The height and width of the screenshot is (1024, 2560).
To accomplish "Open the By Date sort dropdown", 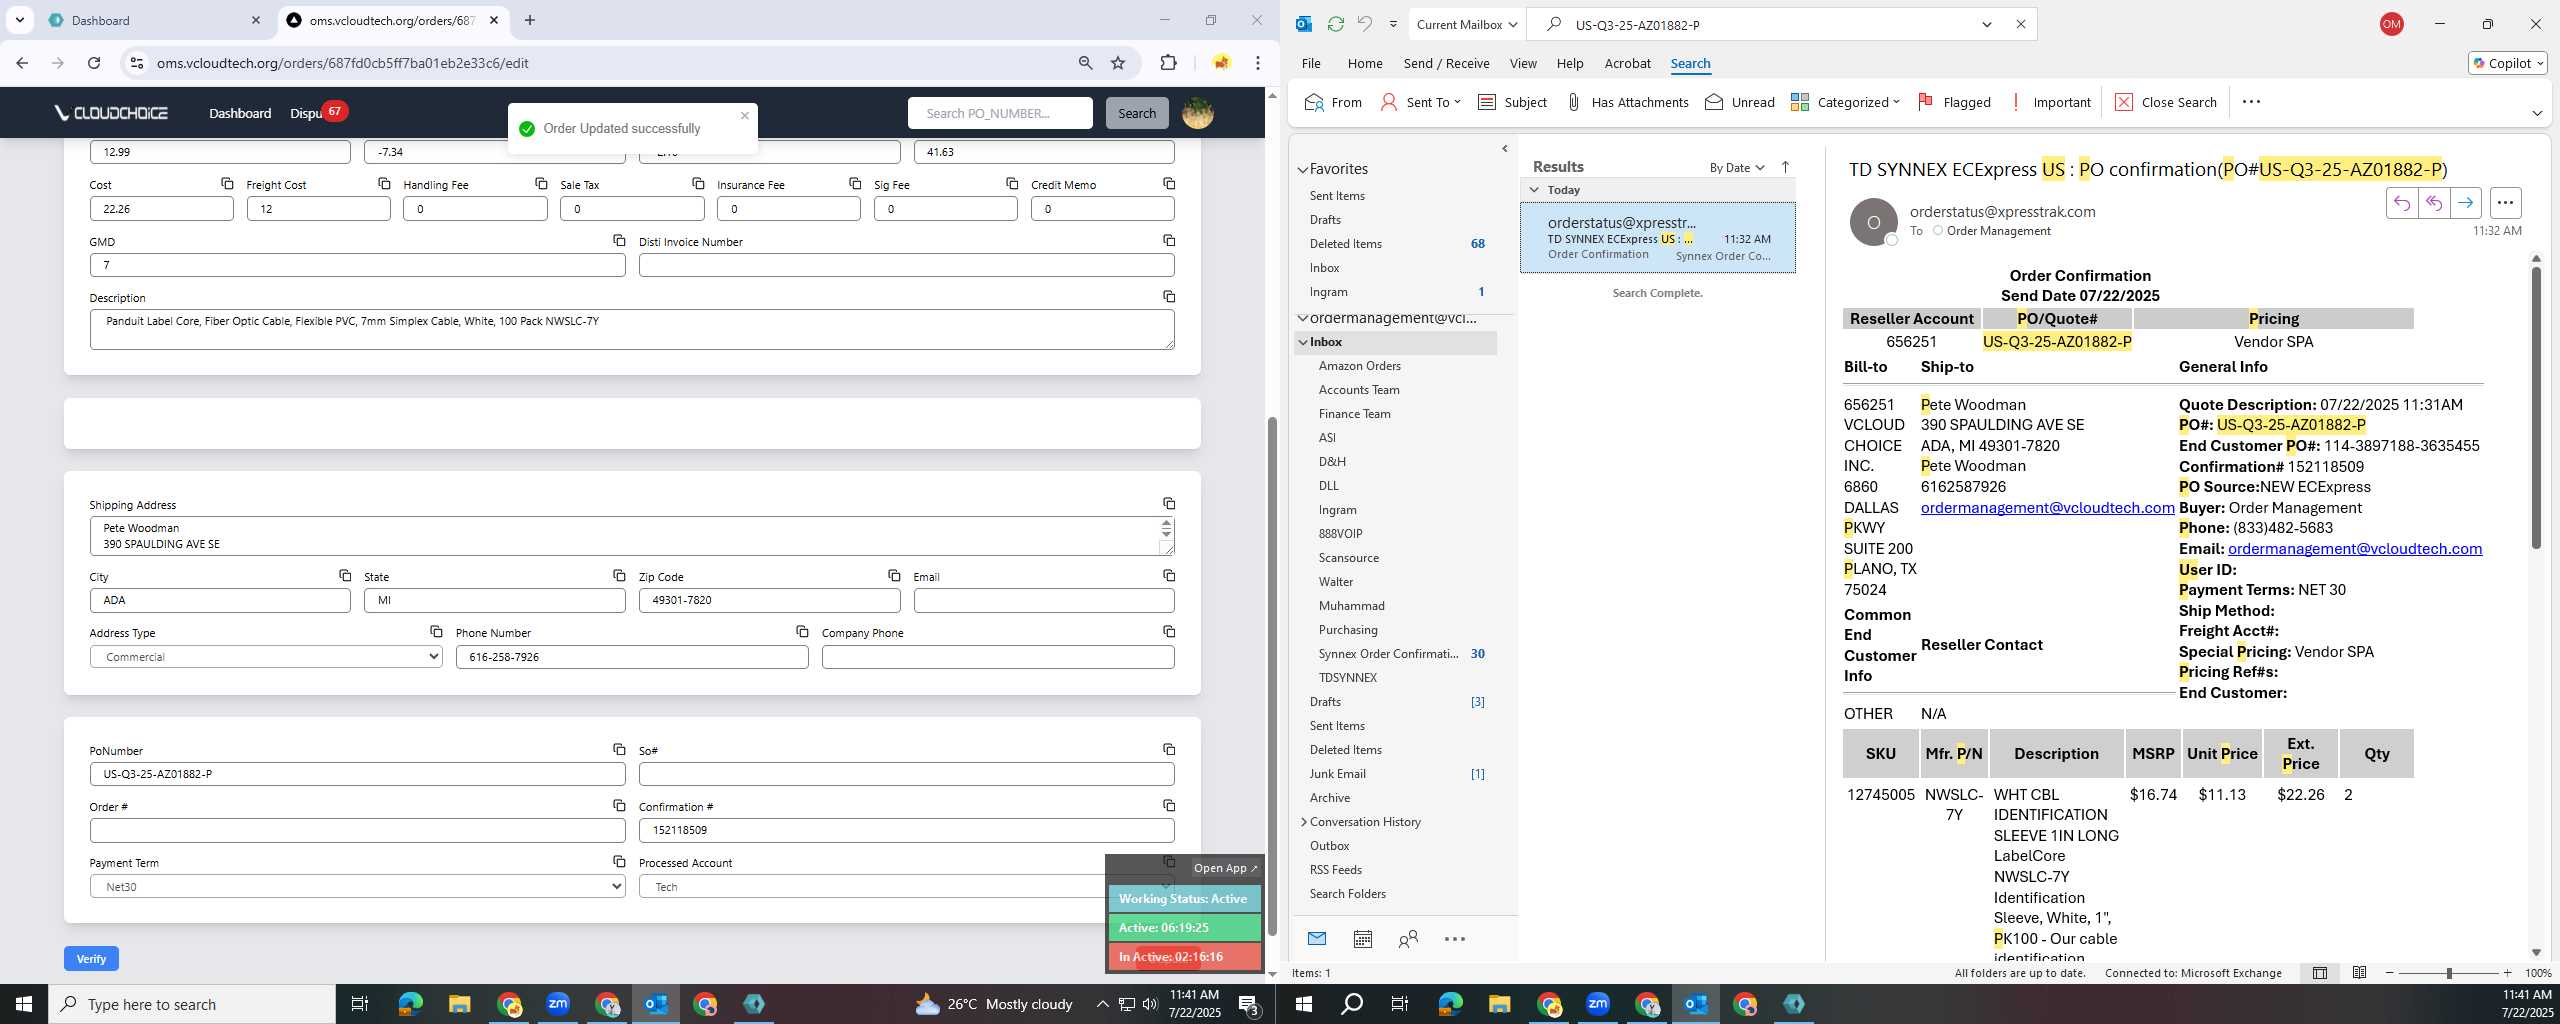I will pyautogui.click(x=1736, y=167).
